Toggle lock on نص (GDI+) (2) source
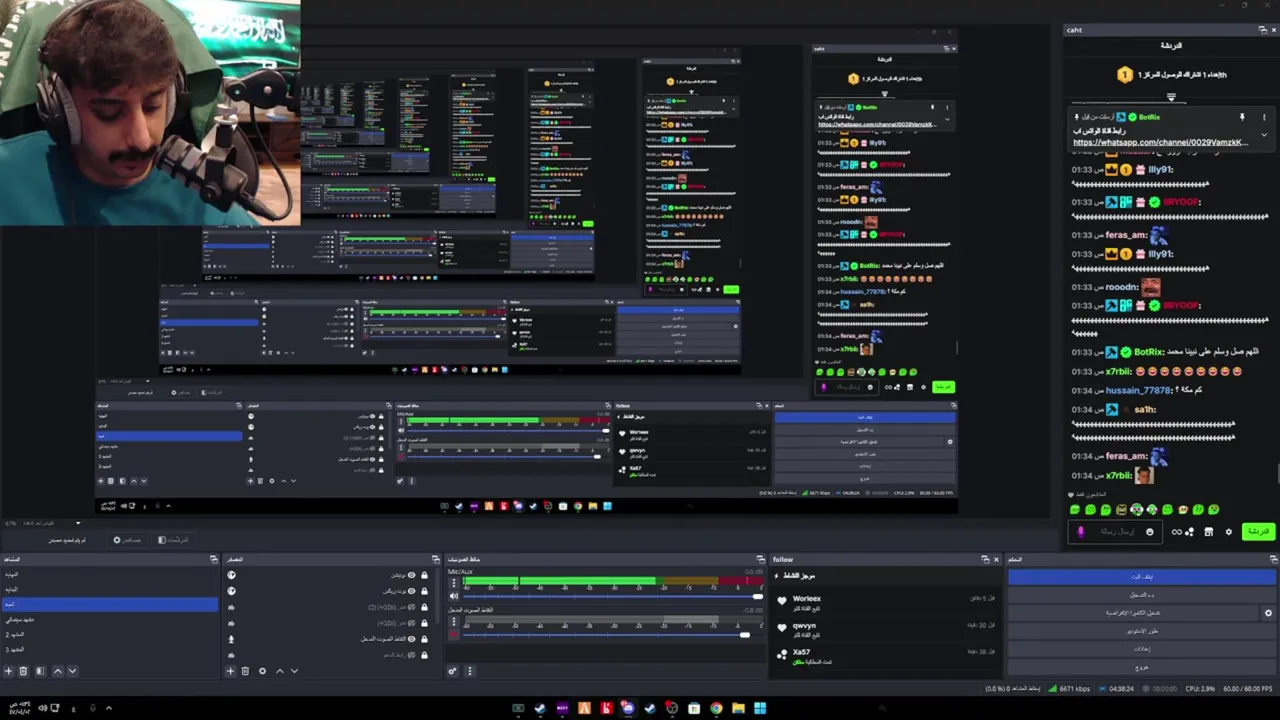The image size is (1280, 720). click(x=424, y=607)
